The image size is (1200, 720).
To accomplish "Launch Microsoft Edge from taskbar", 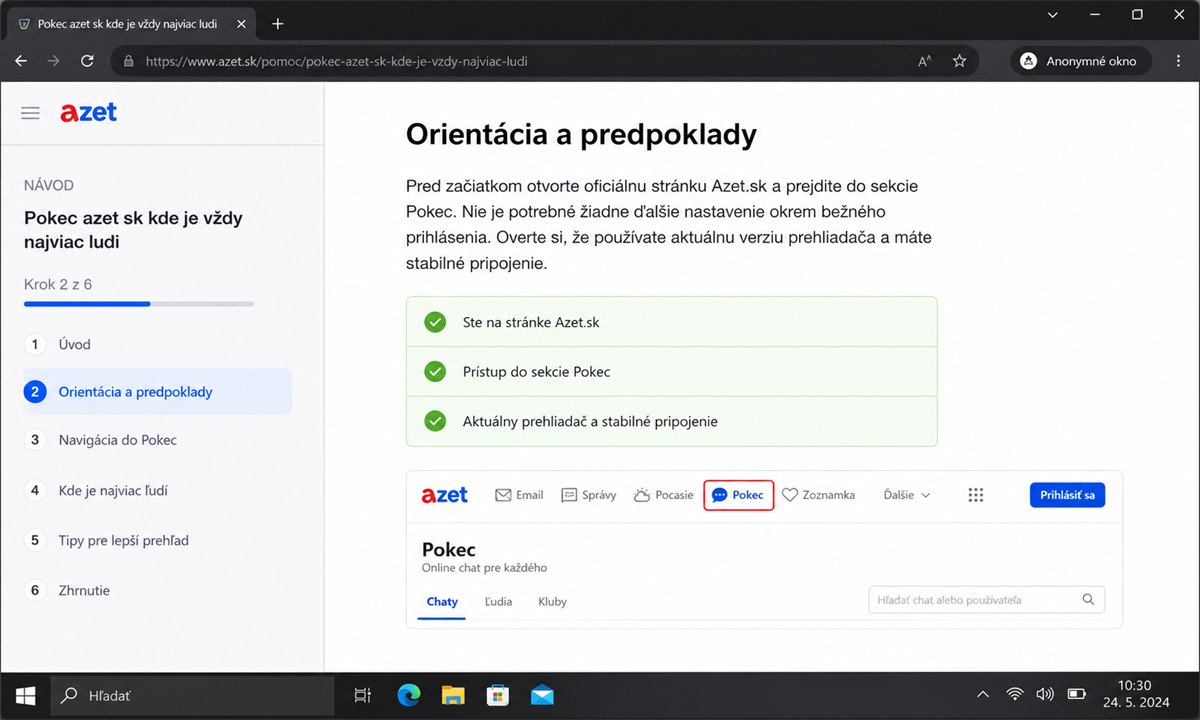I will 408,695.
